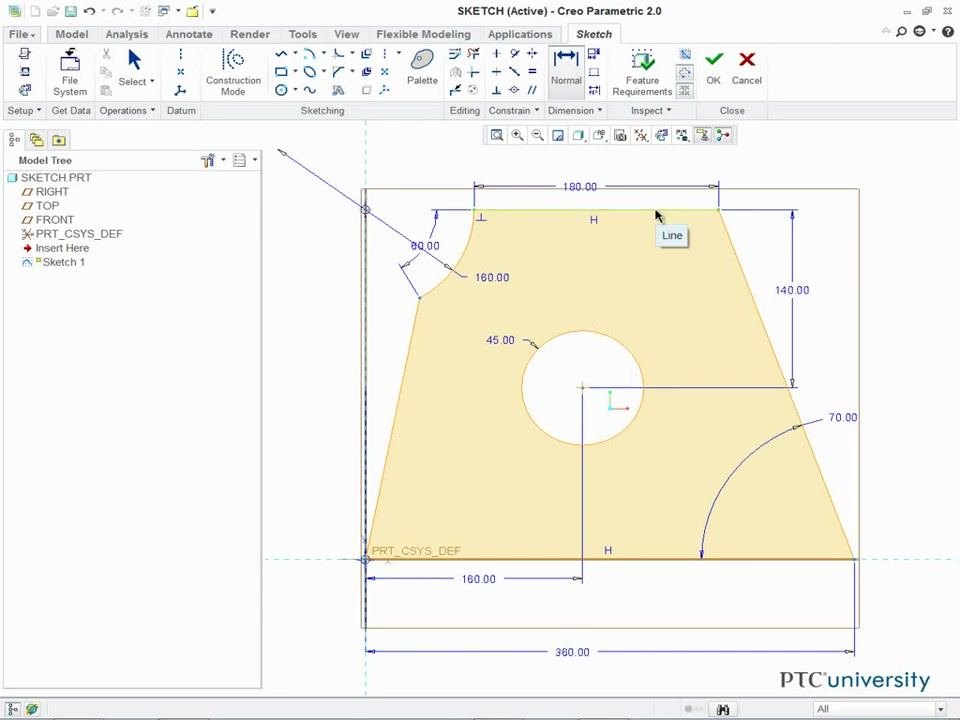
Task: Select the Text sketching tool
Action: pos(338,91)
